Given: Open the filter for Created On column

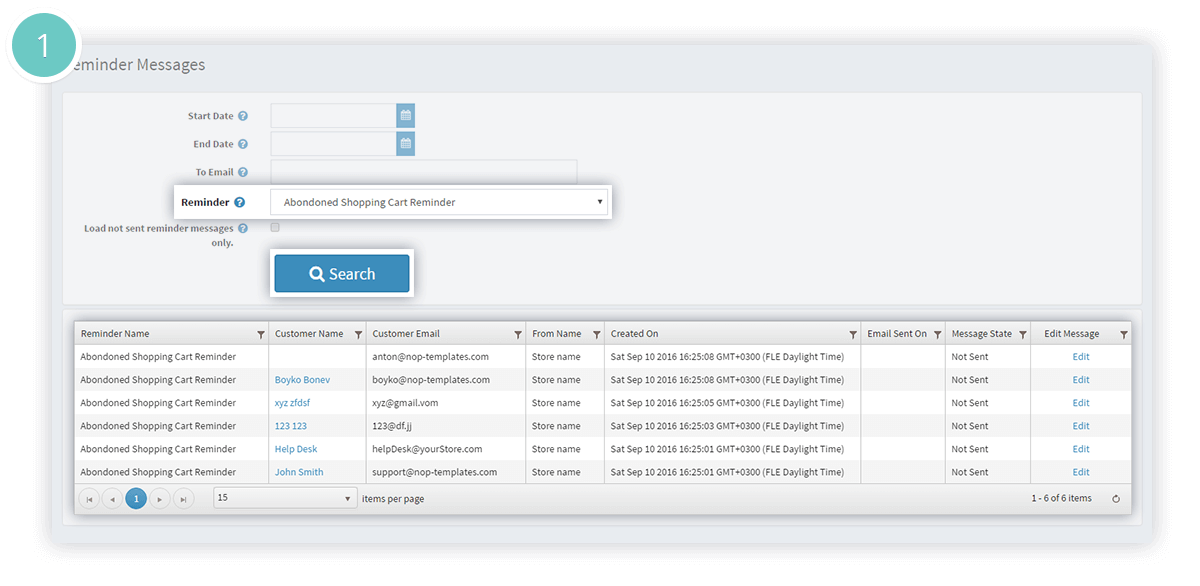Looking at the screenshot, I should click(853, 334).
